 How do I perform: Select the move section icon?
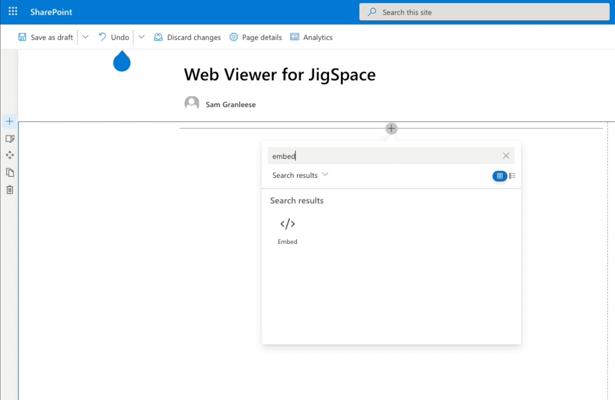point(10,155)
